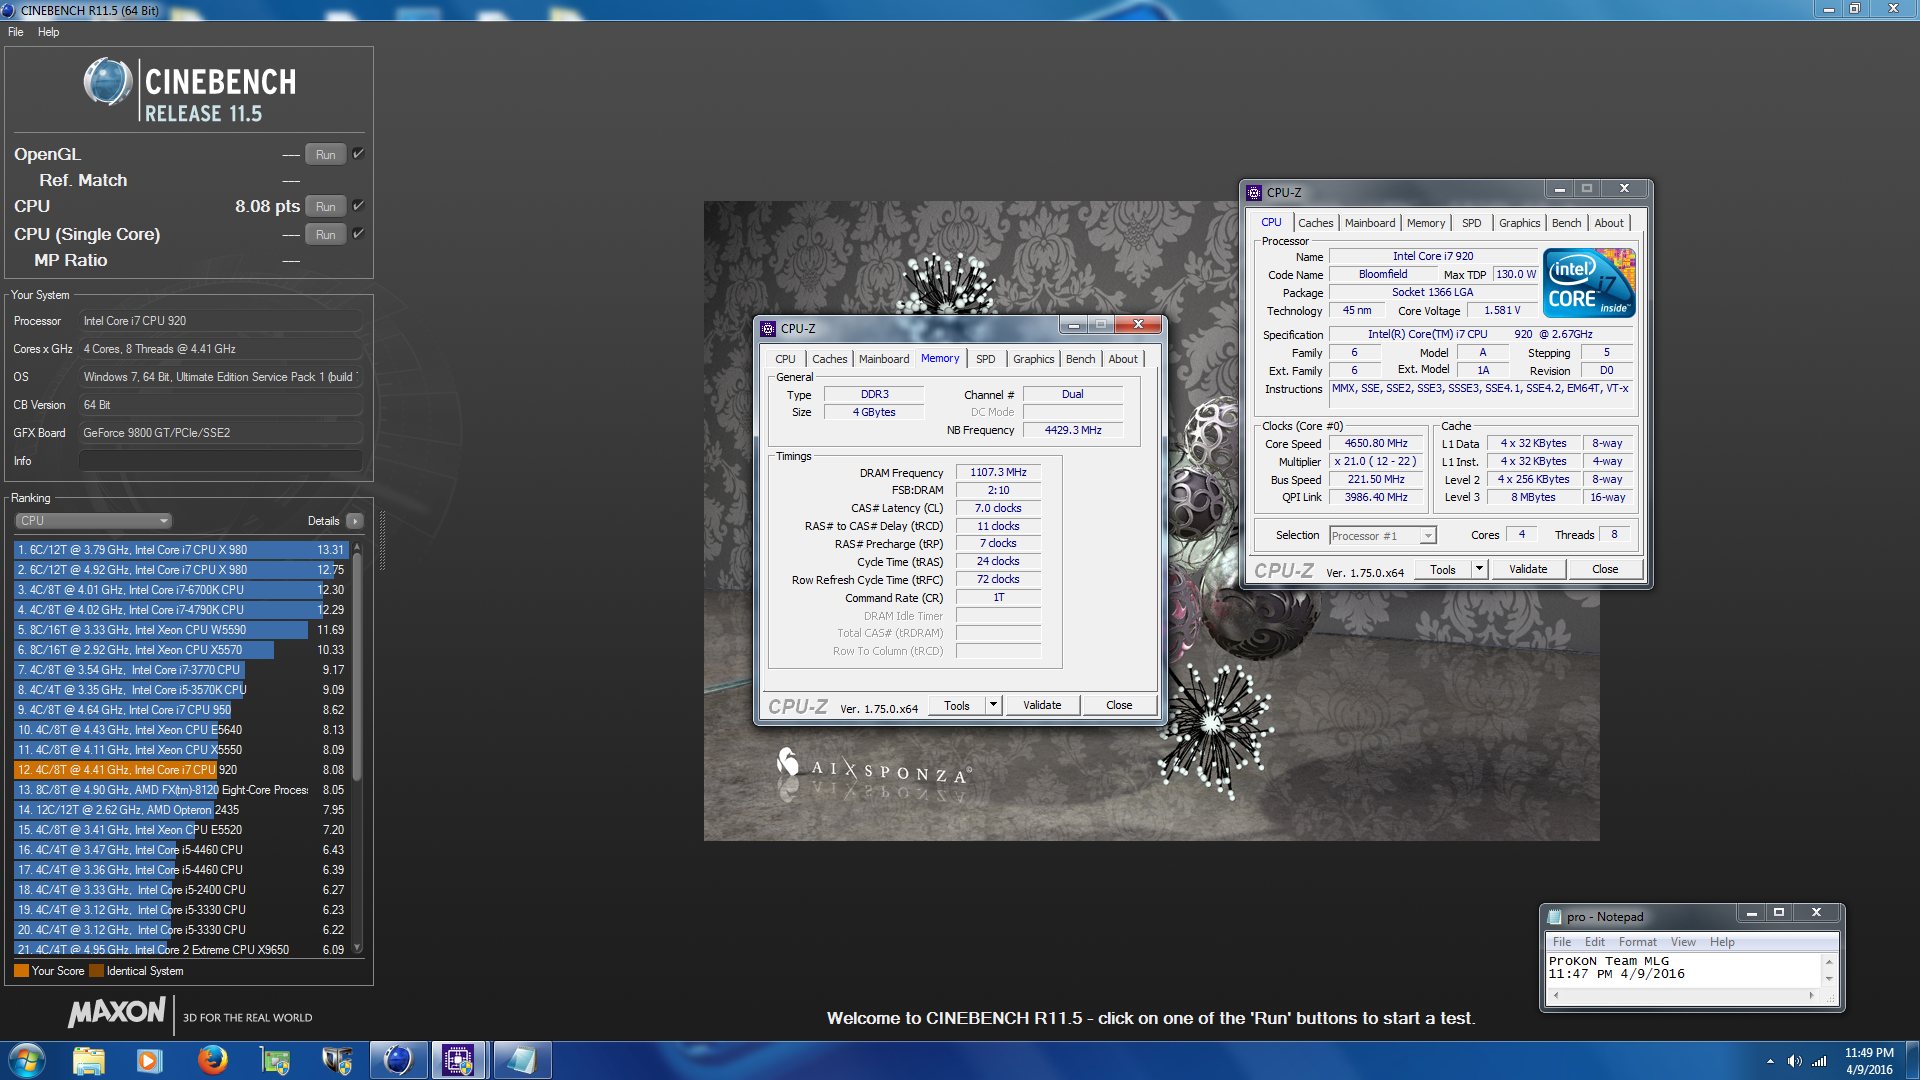Click Validate in CPU-Z CPU window
Screen dimensions: 1920x1080
[1528, 569]
